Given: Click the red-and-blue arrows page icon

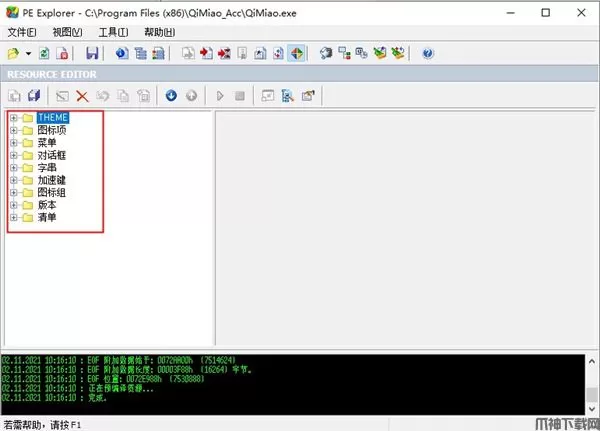Looking at the screenshot, I should 278,53.
